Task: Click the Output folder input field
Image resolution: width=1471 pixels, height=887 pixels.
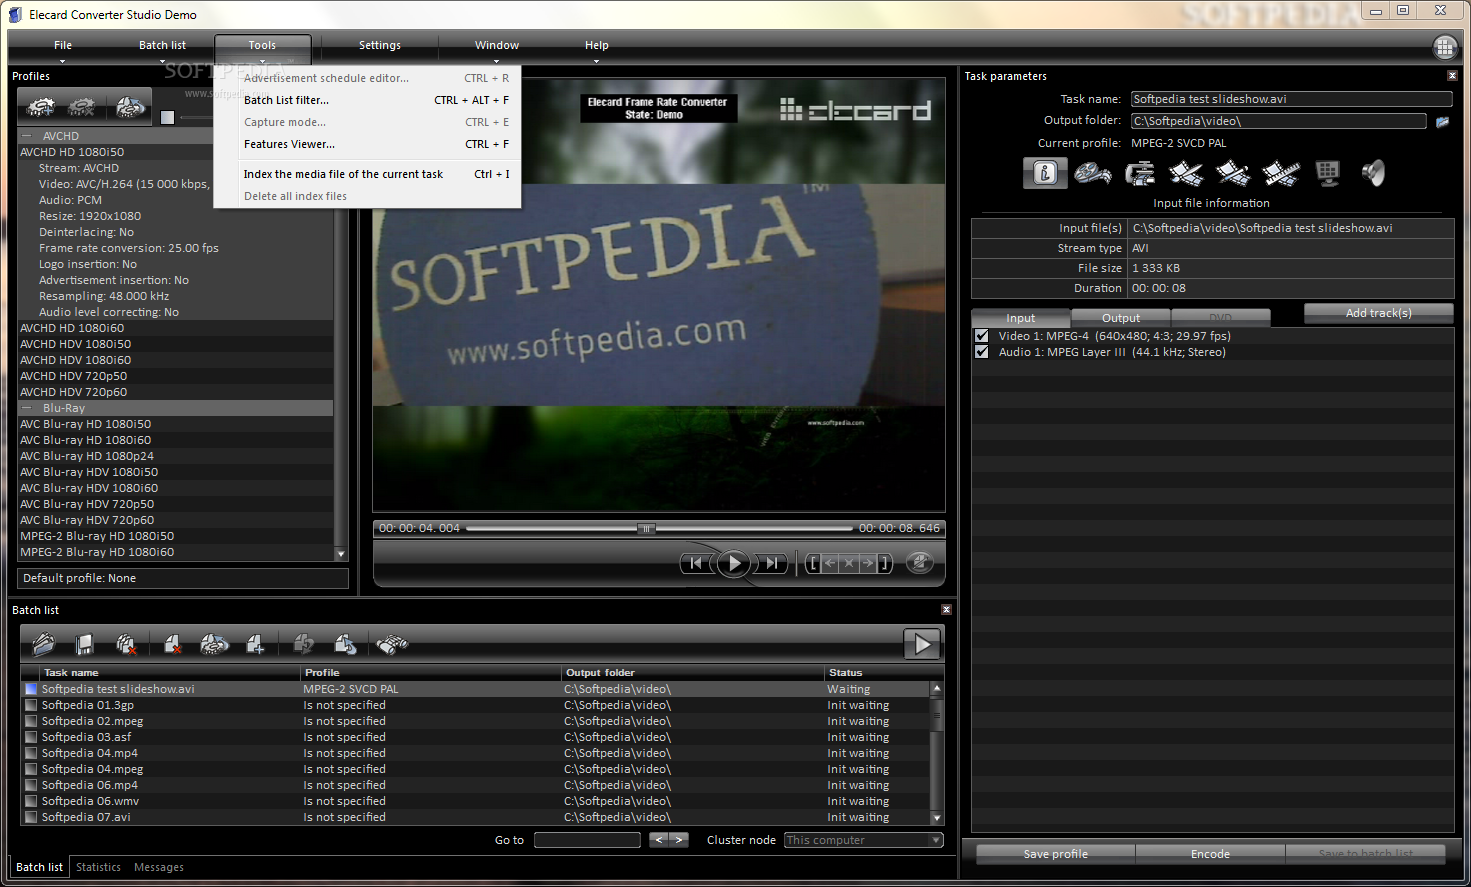Action: click(x=1278, y=121)
